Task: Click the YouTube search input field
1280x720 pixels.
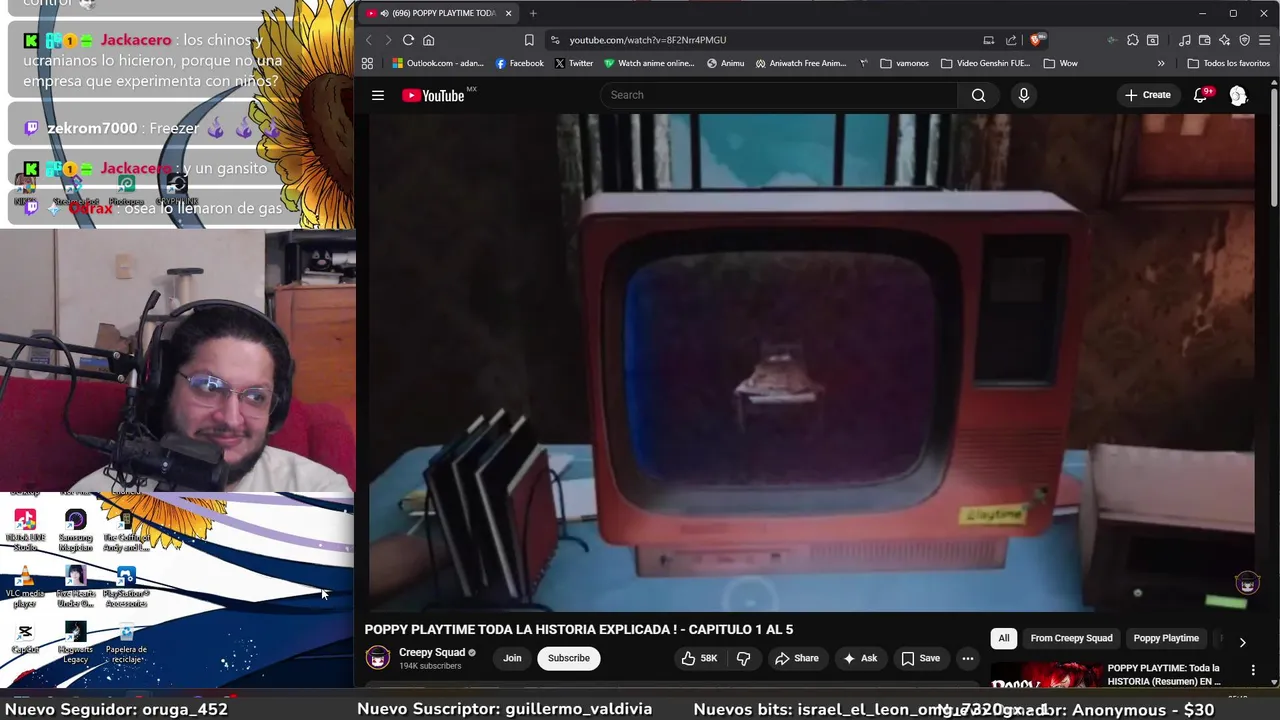Action: (x=779, y=95)
